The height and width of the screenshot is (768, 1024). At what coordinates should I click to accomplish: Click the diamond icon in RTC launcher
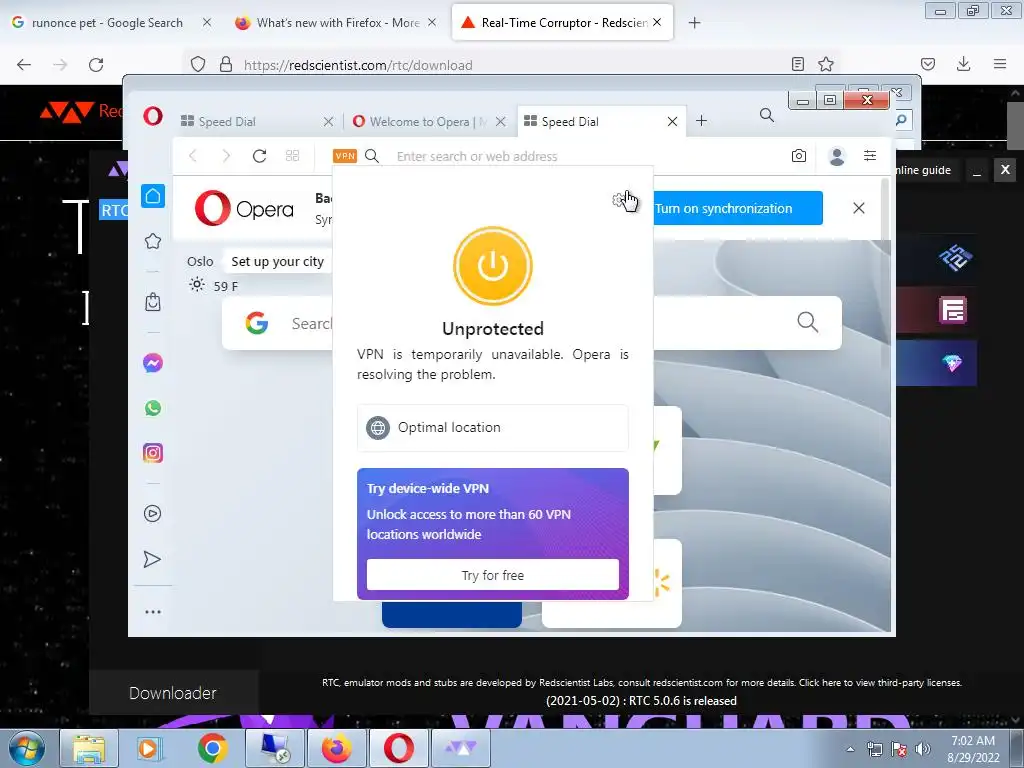tap(952, 363)
